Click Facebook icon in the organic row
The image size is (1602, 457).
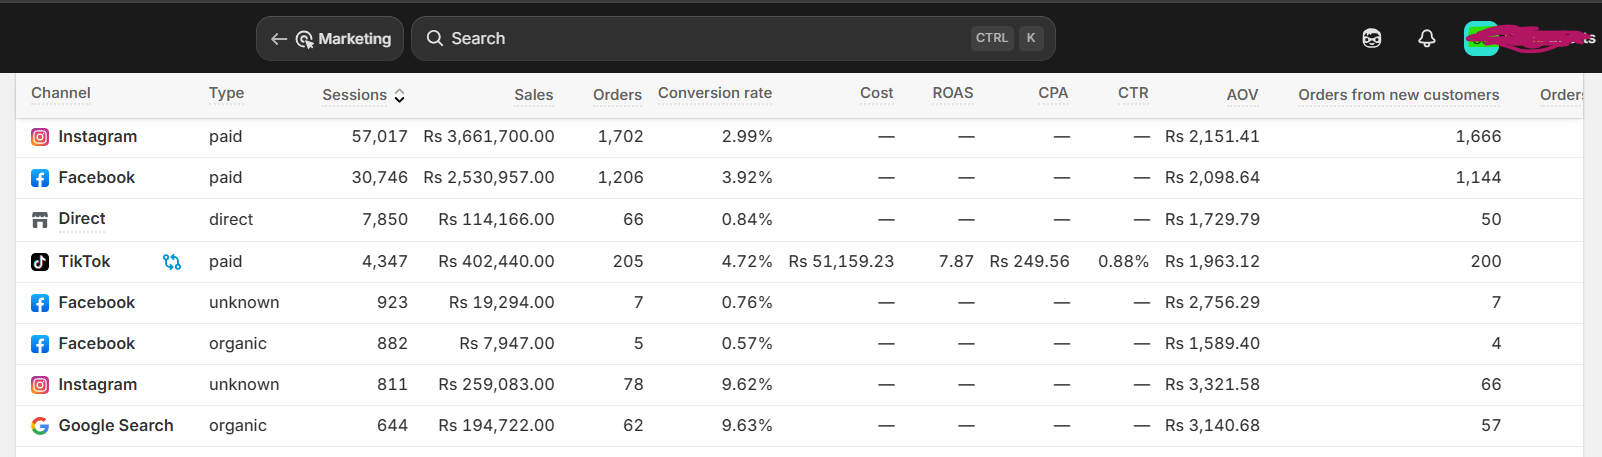click(x=40, y=344)
